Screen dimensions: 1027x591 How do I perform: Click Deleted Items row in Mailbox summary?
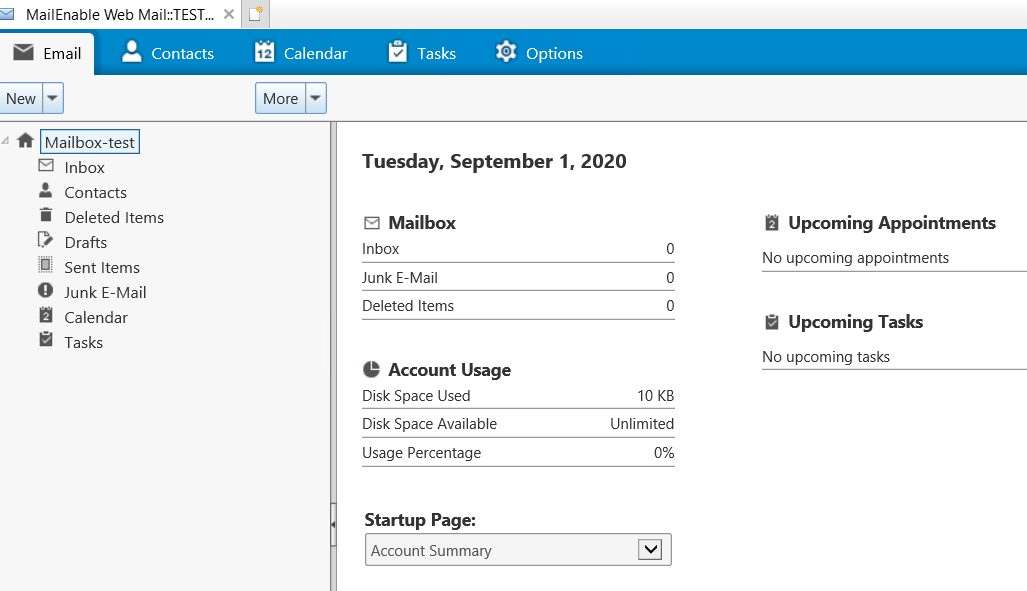point(518,306)
